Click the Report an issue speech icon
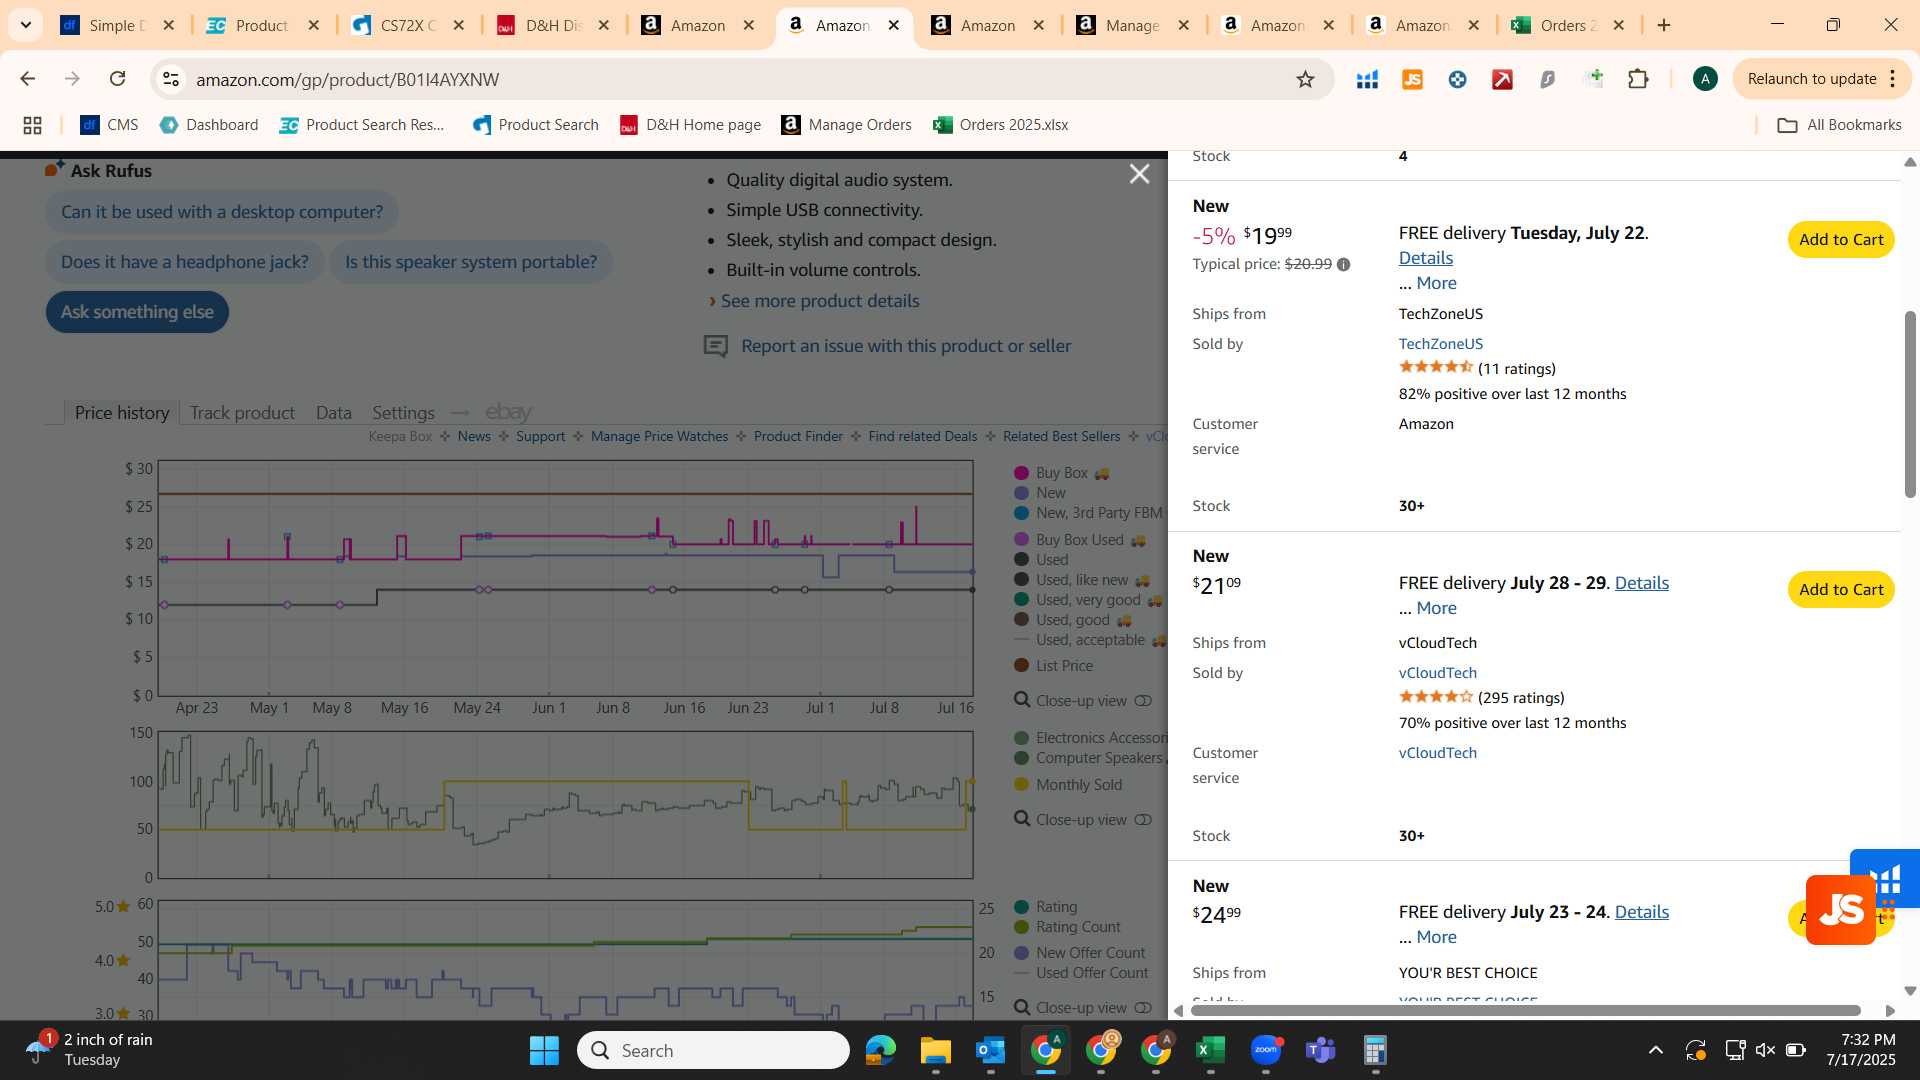 coord(715,346)
